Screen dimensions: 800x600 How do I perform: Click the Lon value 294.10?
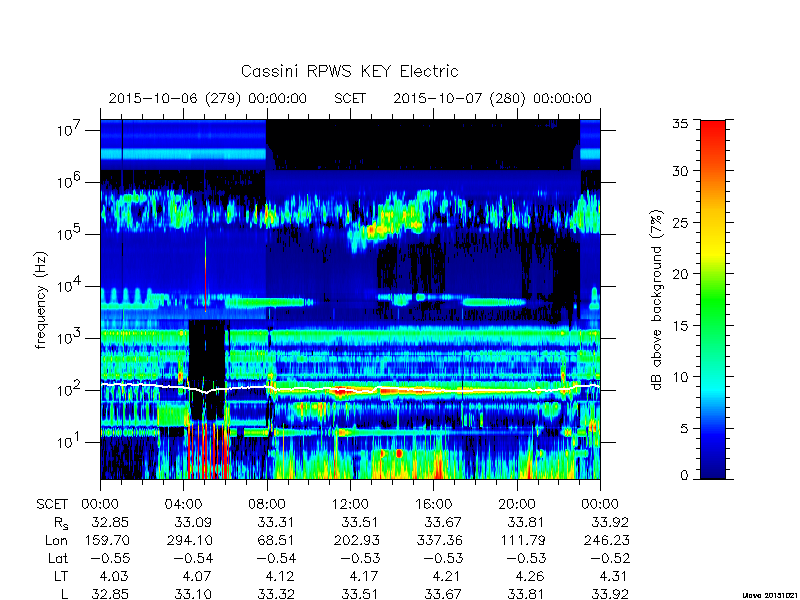click(x=189, y=540)
